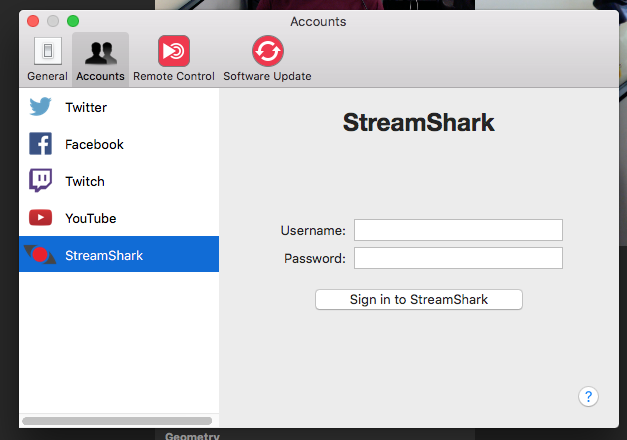Select the Twitch account row
This screenshot has height=440, width=627.
119,181
